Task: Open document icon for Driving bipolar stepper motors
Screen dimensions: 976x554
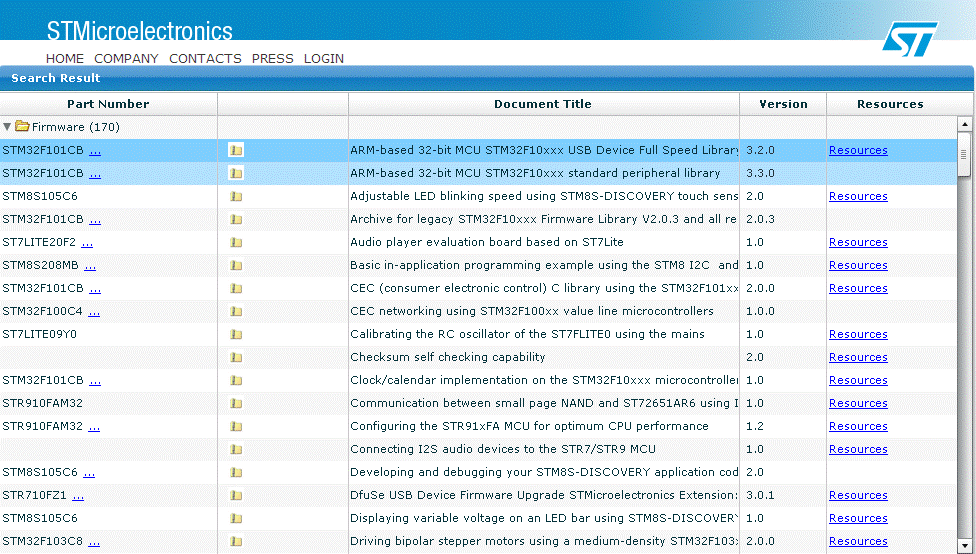Action: point(236,542)
